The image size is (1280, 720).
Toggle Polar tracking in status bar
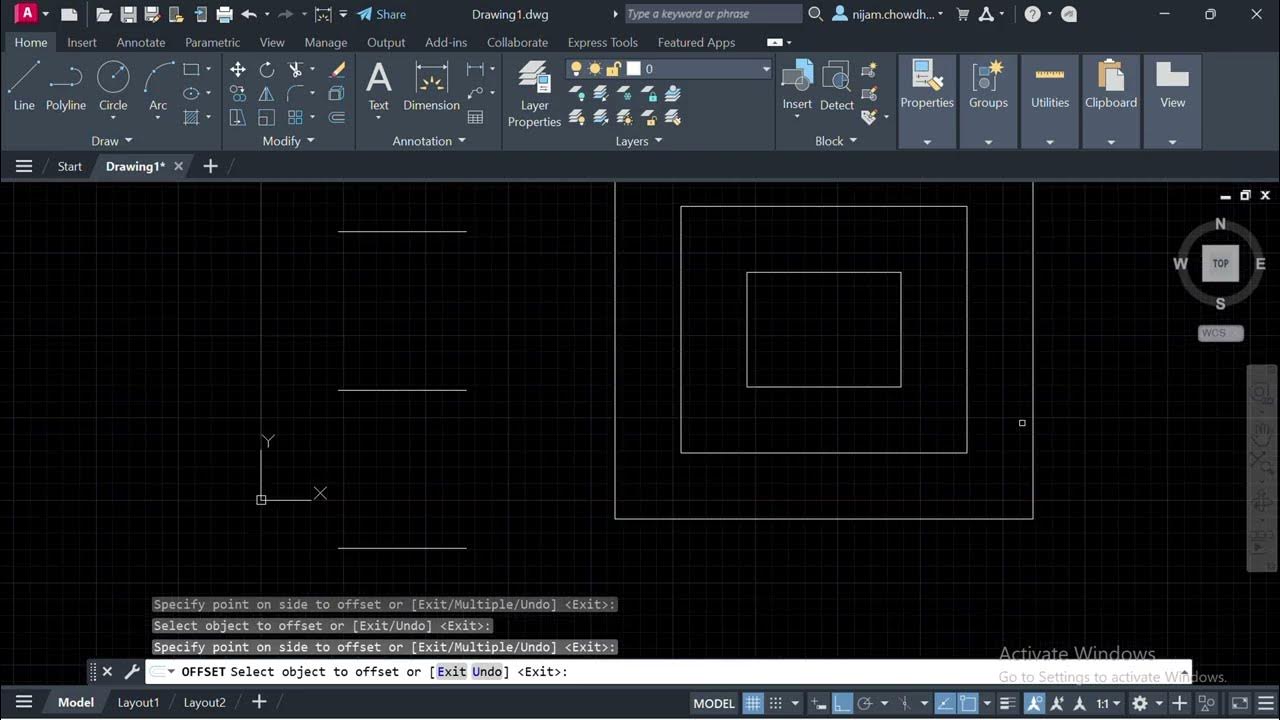[866, 703]
